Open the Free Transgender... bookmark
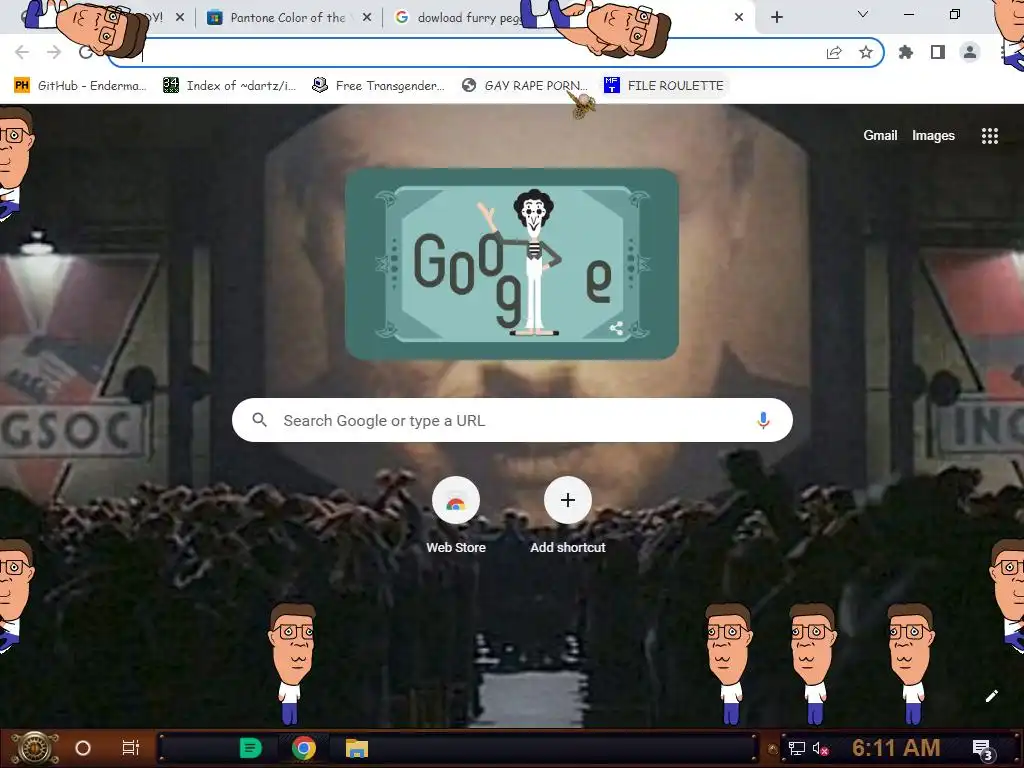The image size is (1024, 768). 379,86
